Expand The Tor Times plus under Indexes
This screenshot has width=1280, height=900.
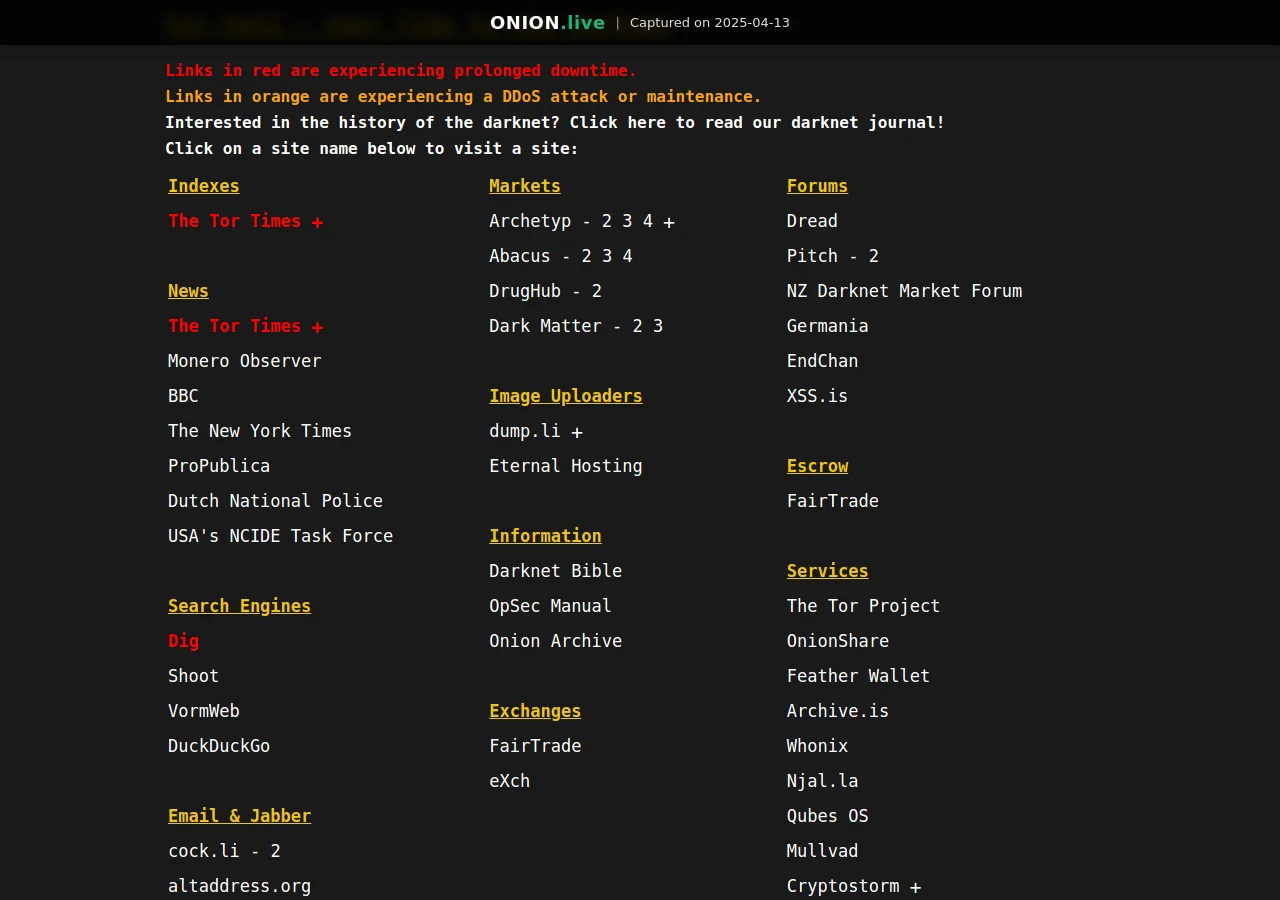pyautogui.click(x=317, y=222)
